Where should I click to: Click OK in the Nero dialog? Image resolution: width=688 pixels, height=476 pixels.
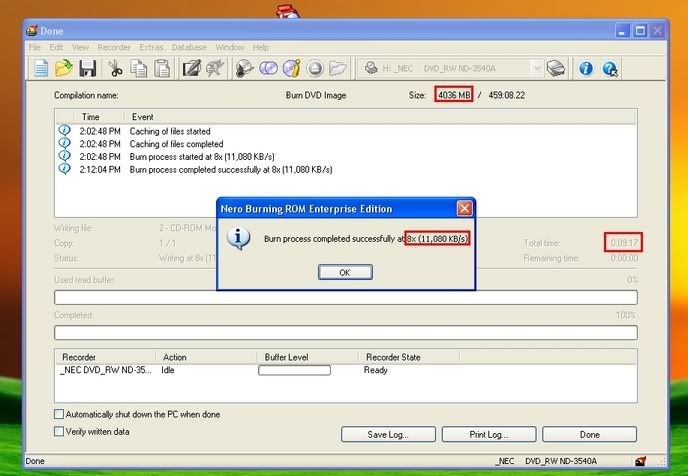(345, 272)
